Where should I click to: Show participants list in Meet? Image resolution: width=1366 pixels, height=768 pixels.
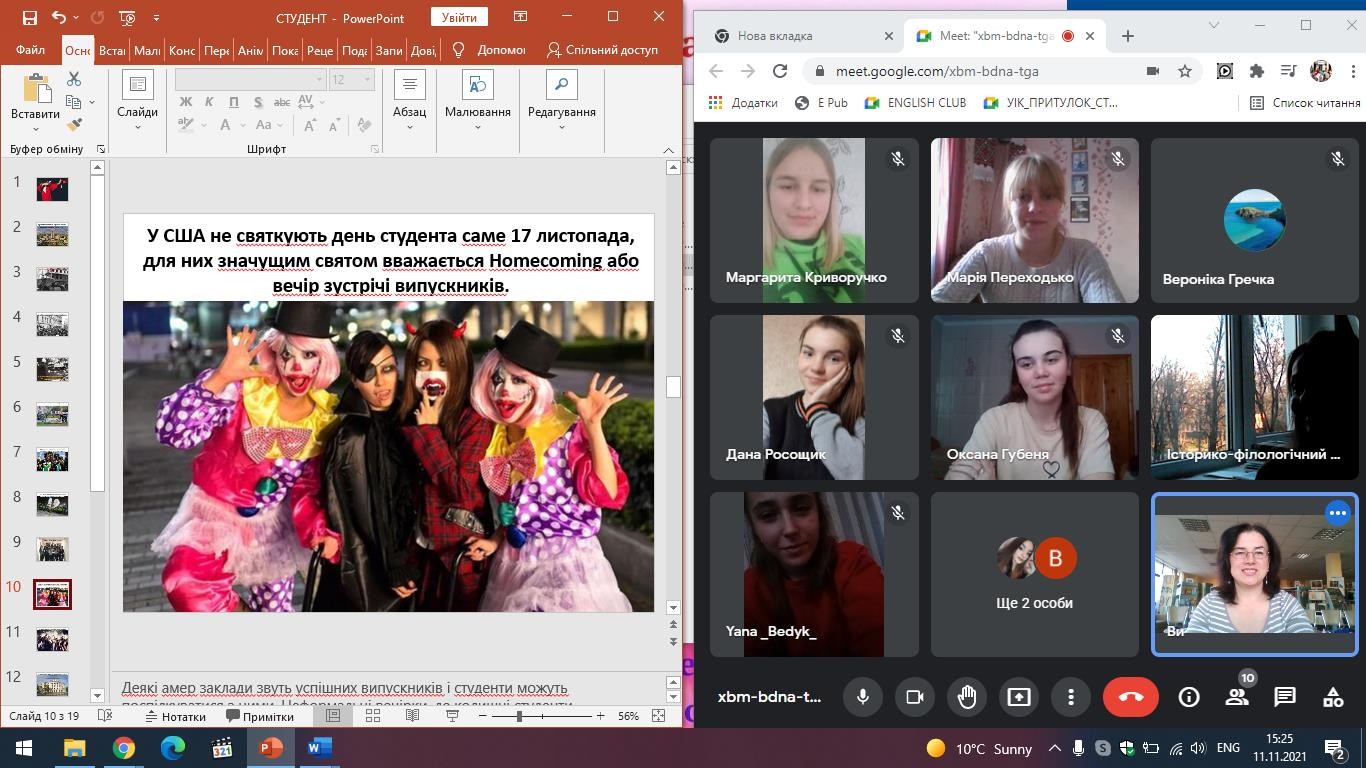click(x=1237, y=697)
